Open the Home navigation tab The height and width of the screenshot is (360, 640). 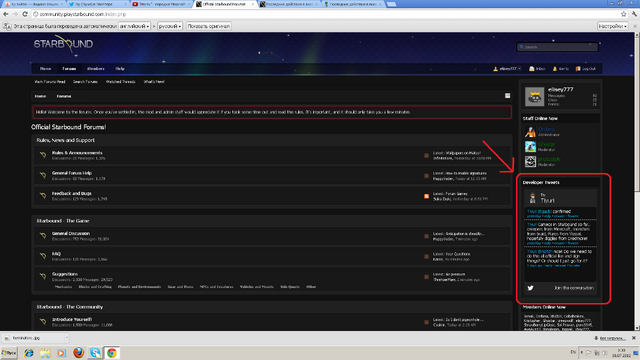pos(45,69)
